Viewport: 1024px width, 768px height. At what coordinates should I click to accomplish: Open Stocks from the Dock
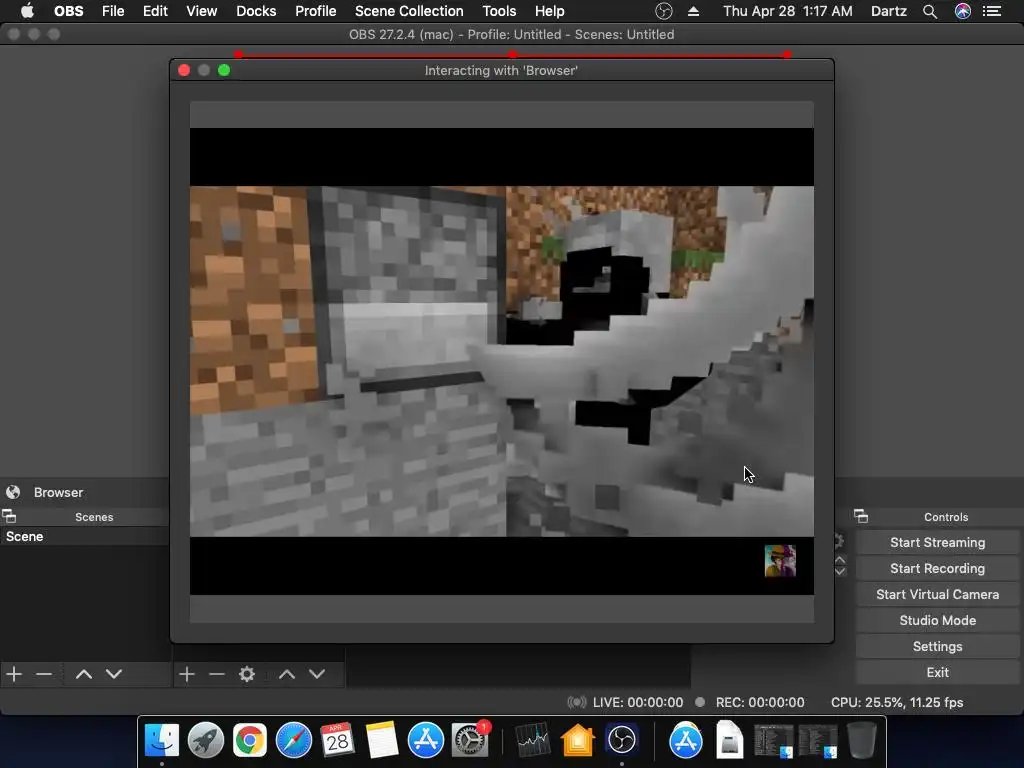point(533,740)
